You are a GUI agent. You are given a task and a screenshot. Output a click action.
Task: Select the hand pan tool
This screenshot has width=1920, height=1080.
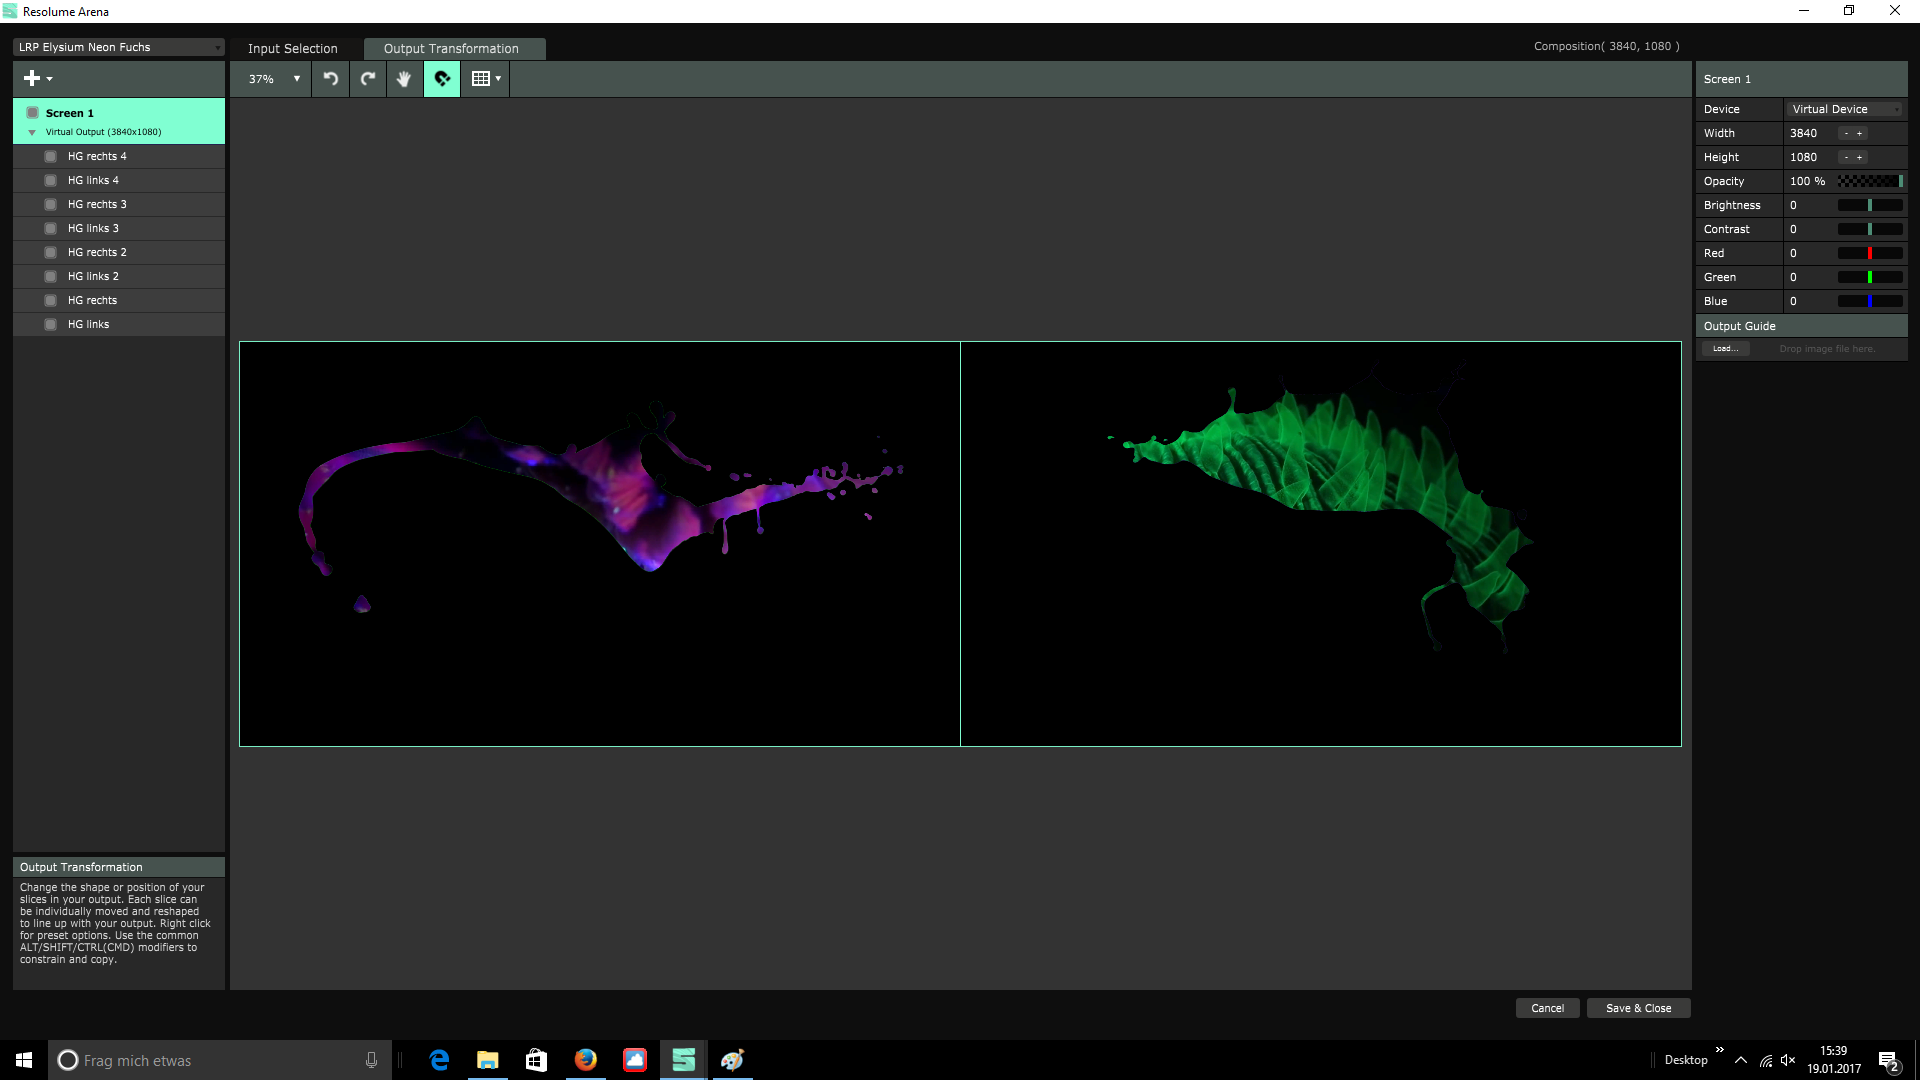pyautogui.click(x=404, y=79)
